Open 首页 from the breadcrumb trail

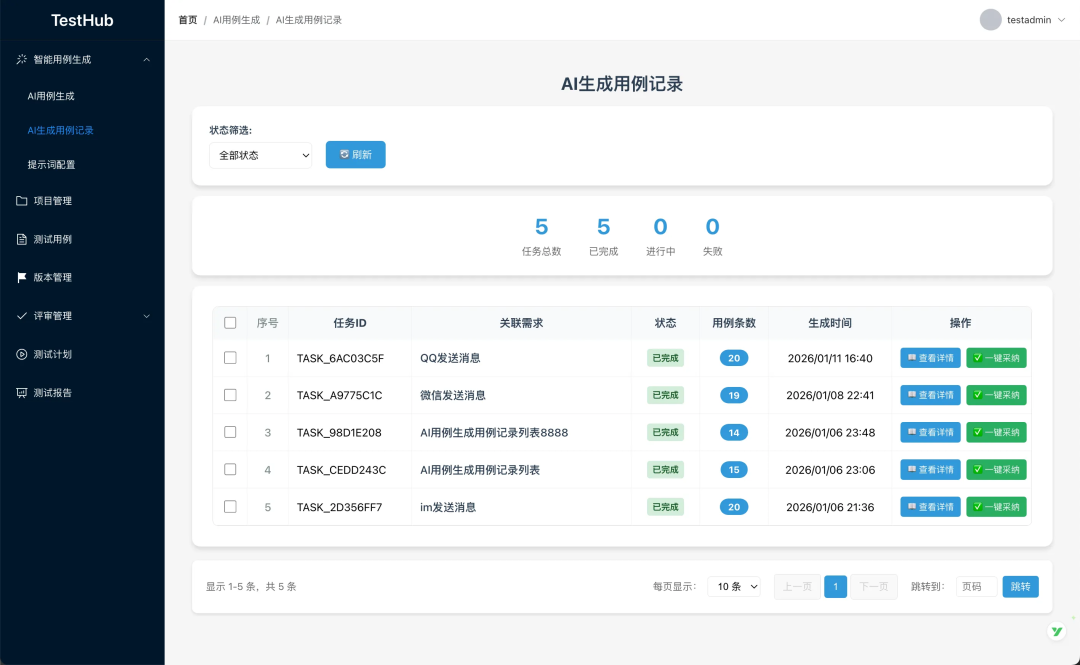[187, 19]
